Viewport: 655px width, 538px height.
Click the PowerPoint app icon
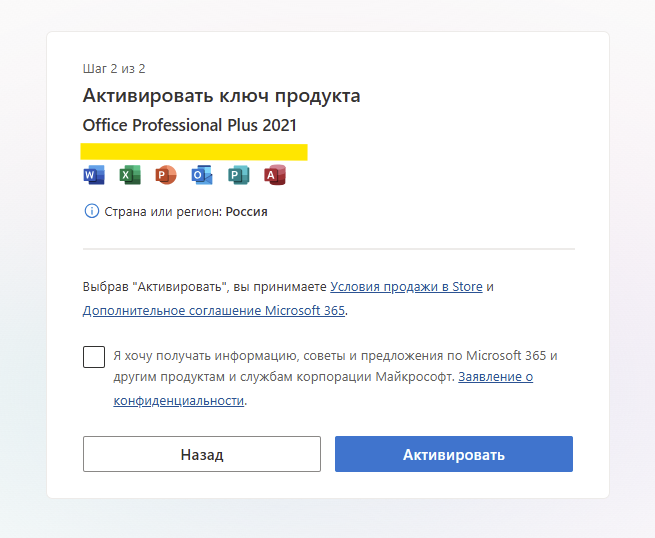[x=166, y=175]
